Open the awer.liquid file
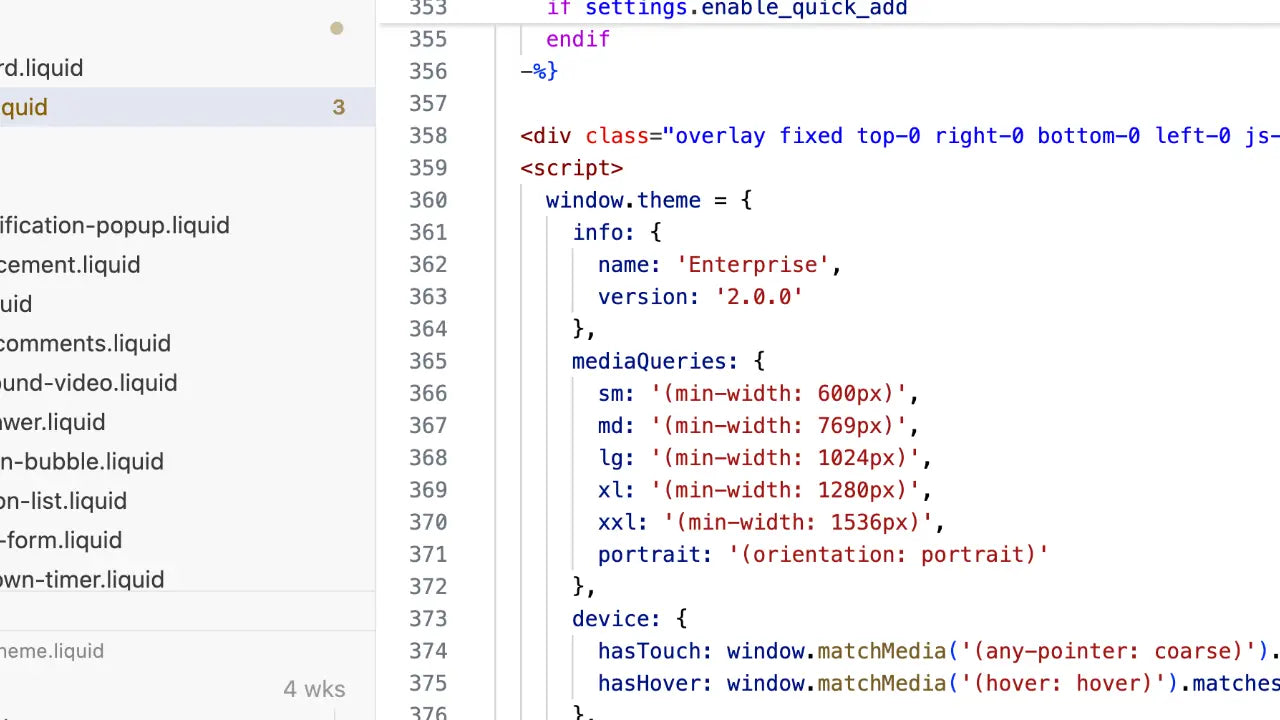 [52, 422]
